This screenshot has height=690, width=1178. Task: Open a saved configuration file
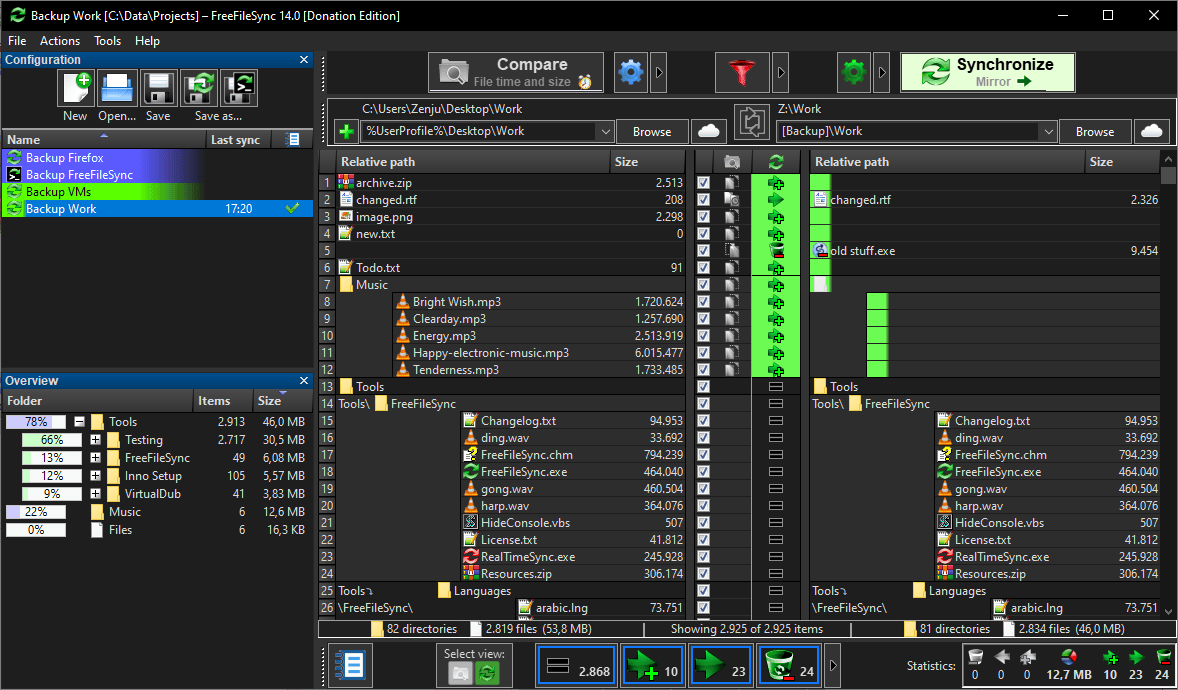point(117,89)
